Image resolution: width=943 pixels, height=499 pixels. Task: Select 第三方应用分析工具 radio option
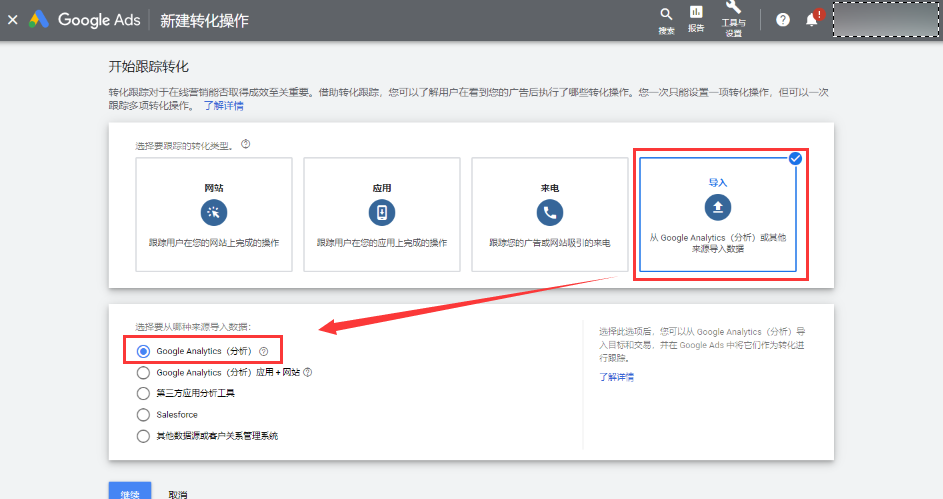point(143,394)
